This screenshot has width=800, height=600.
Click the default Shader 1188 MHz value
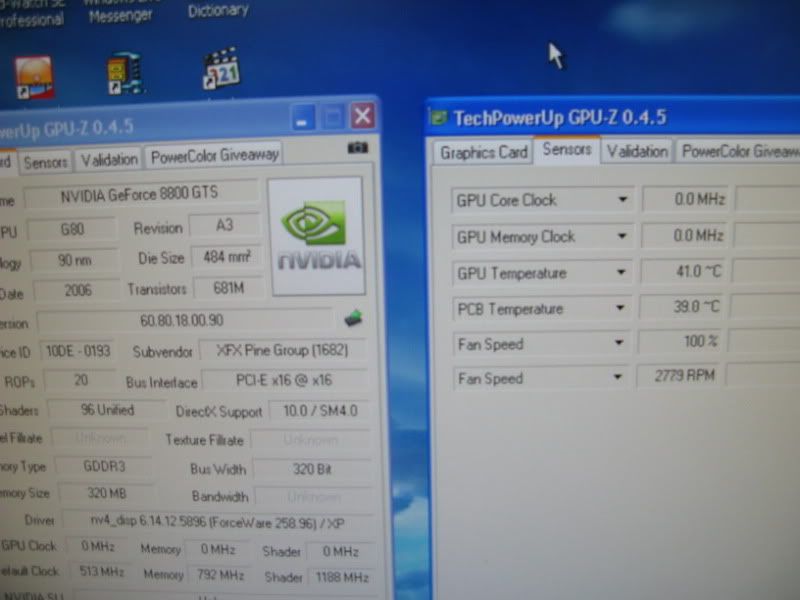341,577
